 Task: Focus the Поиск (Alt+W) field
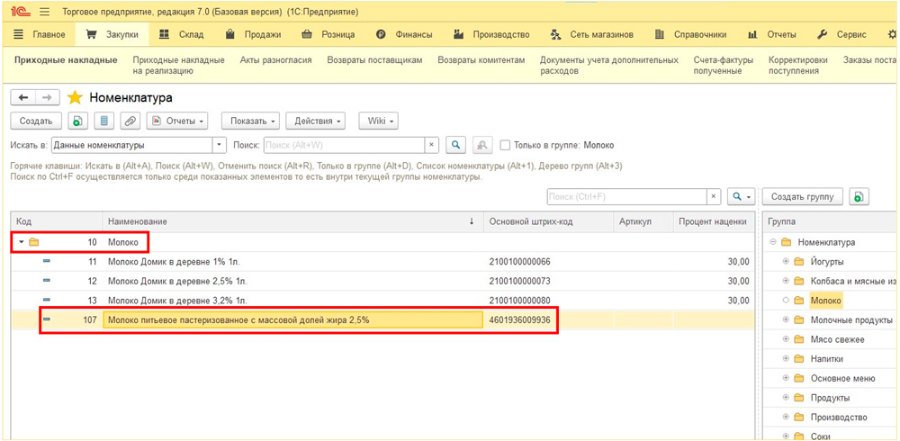pos(344,145)
